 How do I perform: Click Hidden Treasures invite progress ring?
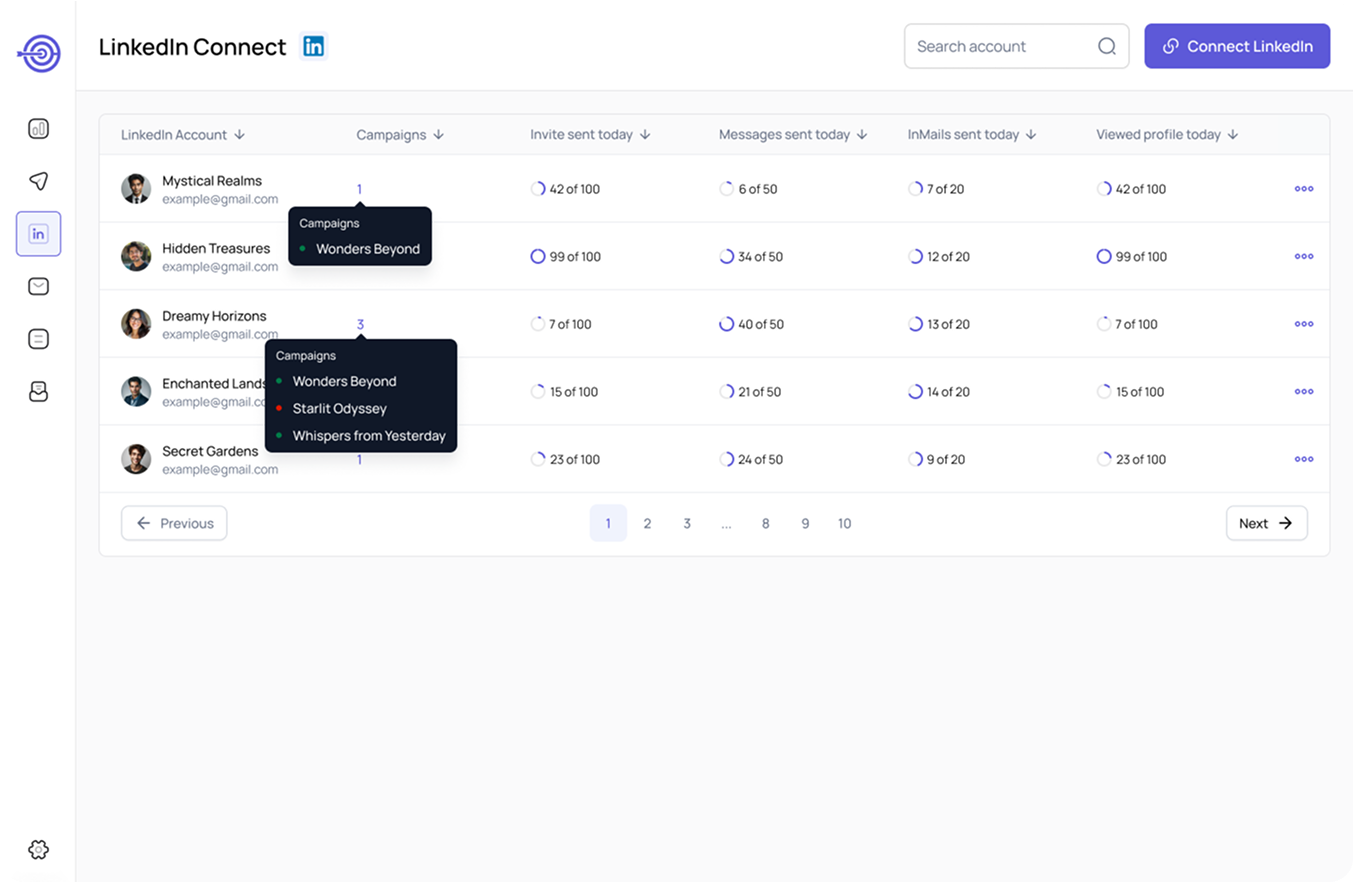(x=538, y=257)
